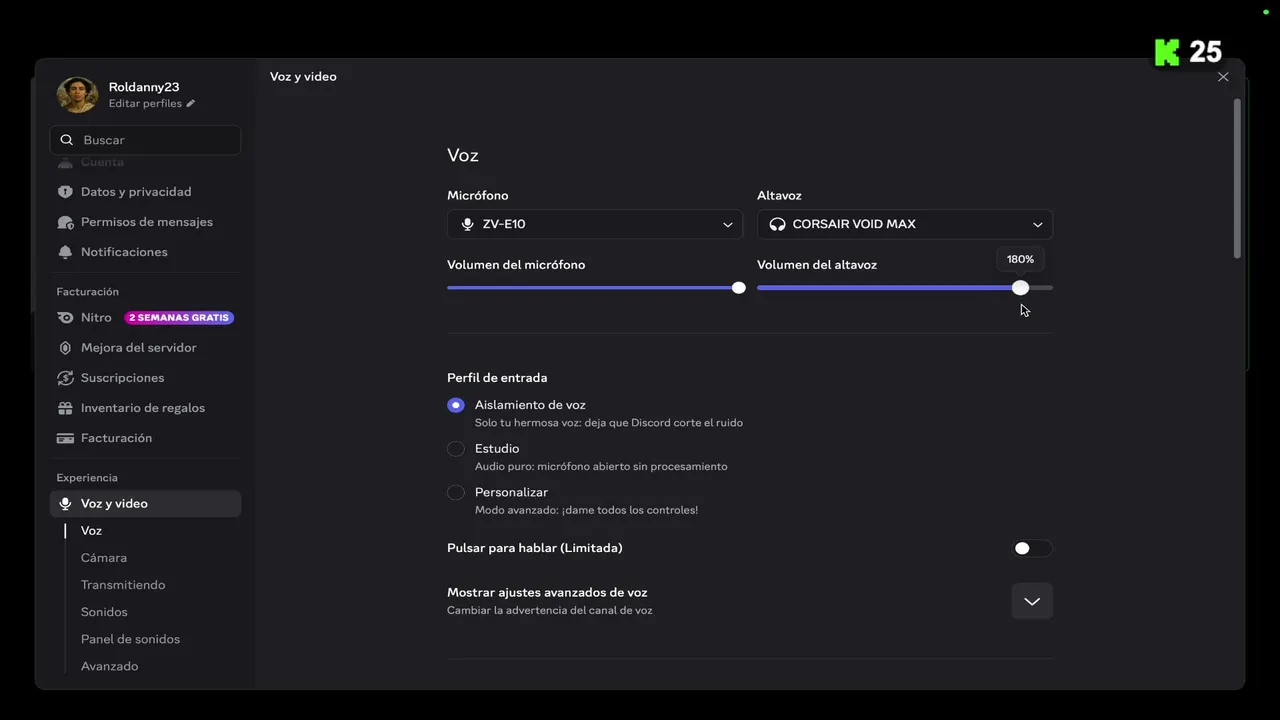This screenshot has width=1280, height=720.
Task: Click the credit card icon for Facturación
Action: [65, 438]
